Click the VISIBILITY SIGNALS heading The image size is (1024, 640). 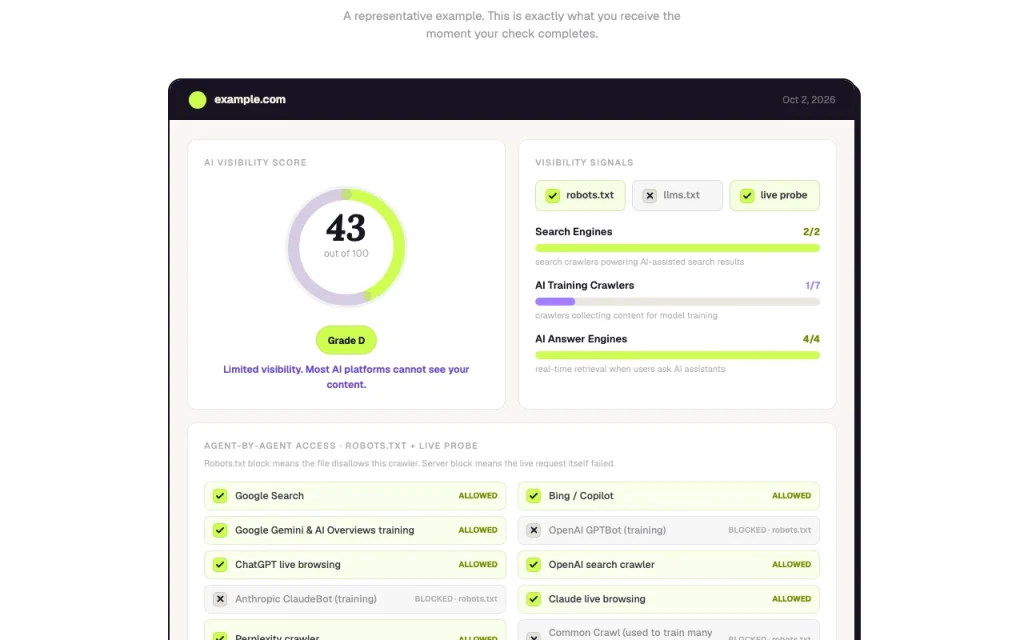584,163
